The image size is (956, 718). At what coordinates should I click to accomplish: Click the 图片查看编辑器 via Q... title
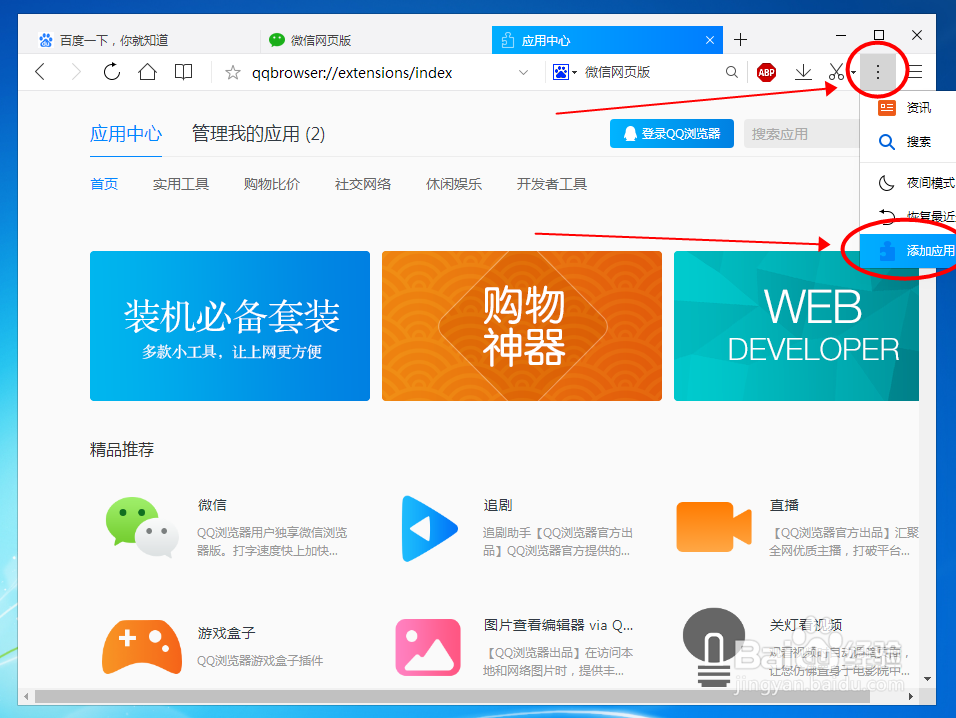[x=558, y=625]
